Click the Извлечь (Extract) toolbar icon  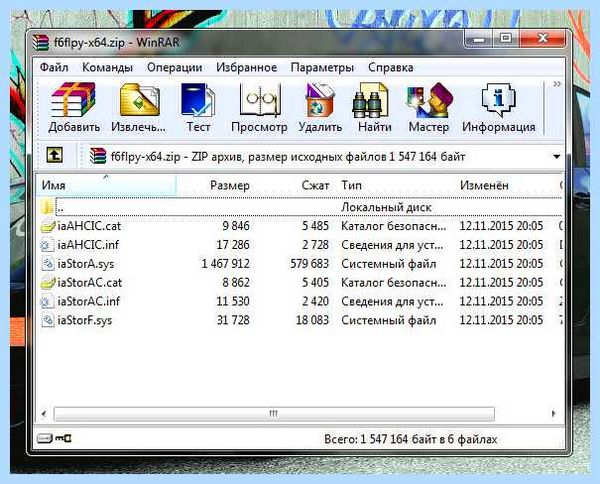click(139, 99)
